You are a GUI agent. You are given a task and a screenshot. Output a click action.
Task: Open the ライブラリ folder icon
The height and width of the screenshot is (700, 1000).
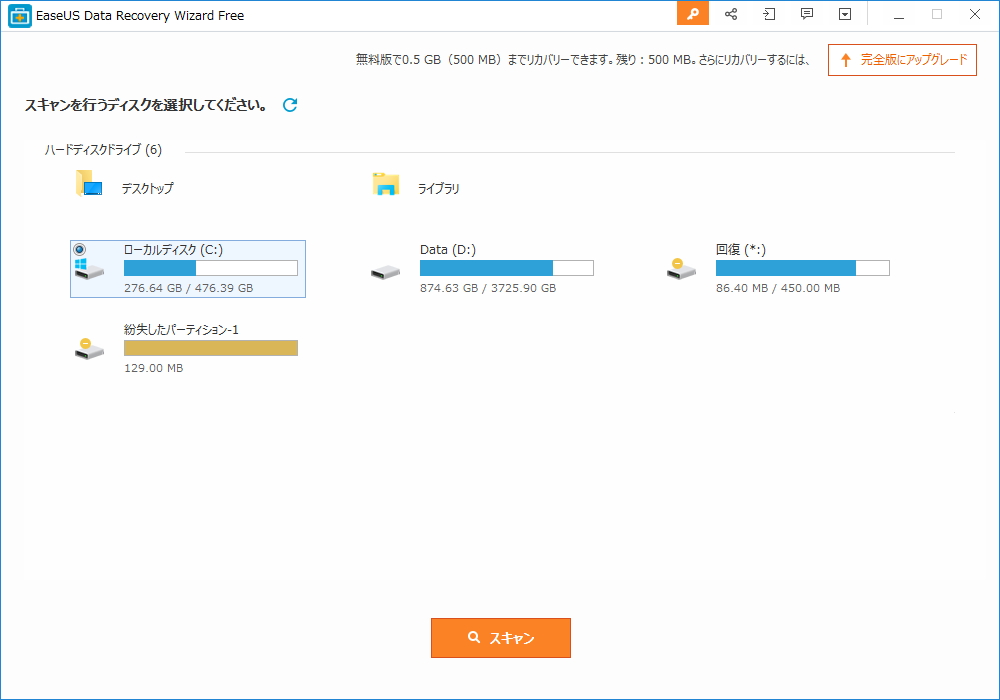[x=385, y=184]
